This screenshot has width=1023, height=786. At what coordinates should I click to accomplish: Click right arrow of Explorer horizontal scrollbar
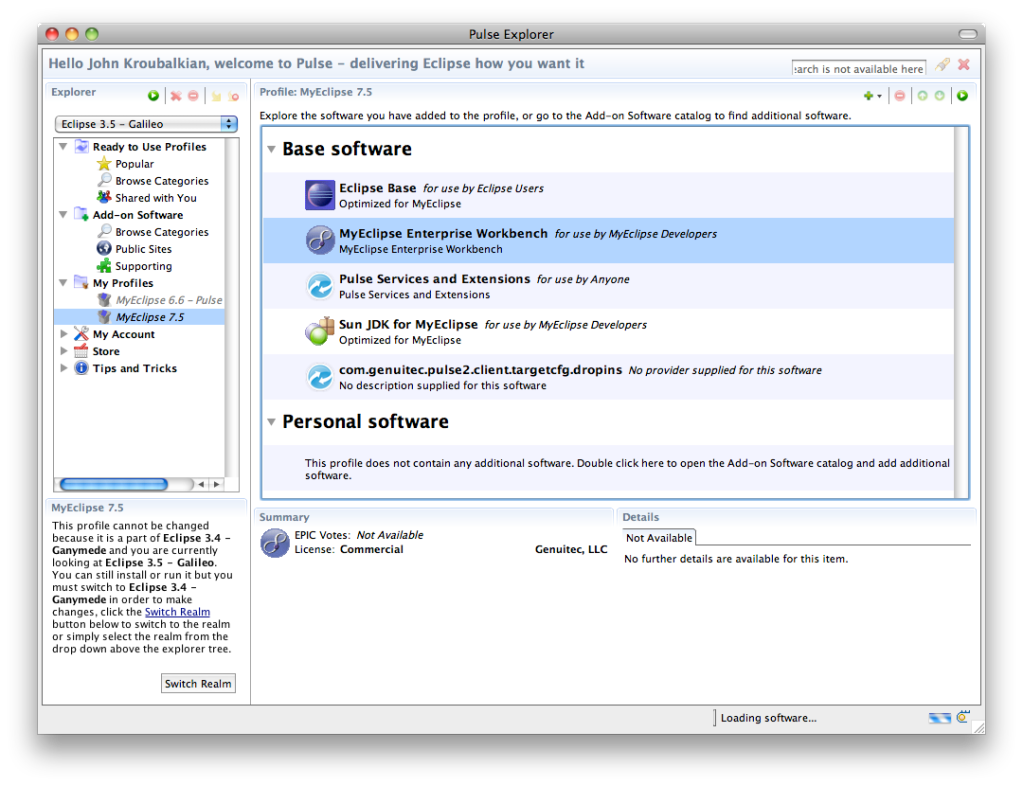[x=217, y=484]
